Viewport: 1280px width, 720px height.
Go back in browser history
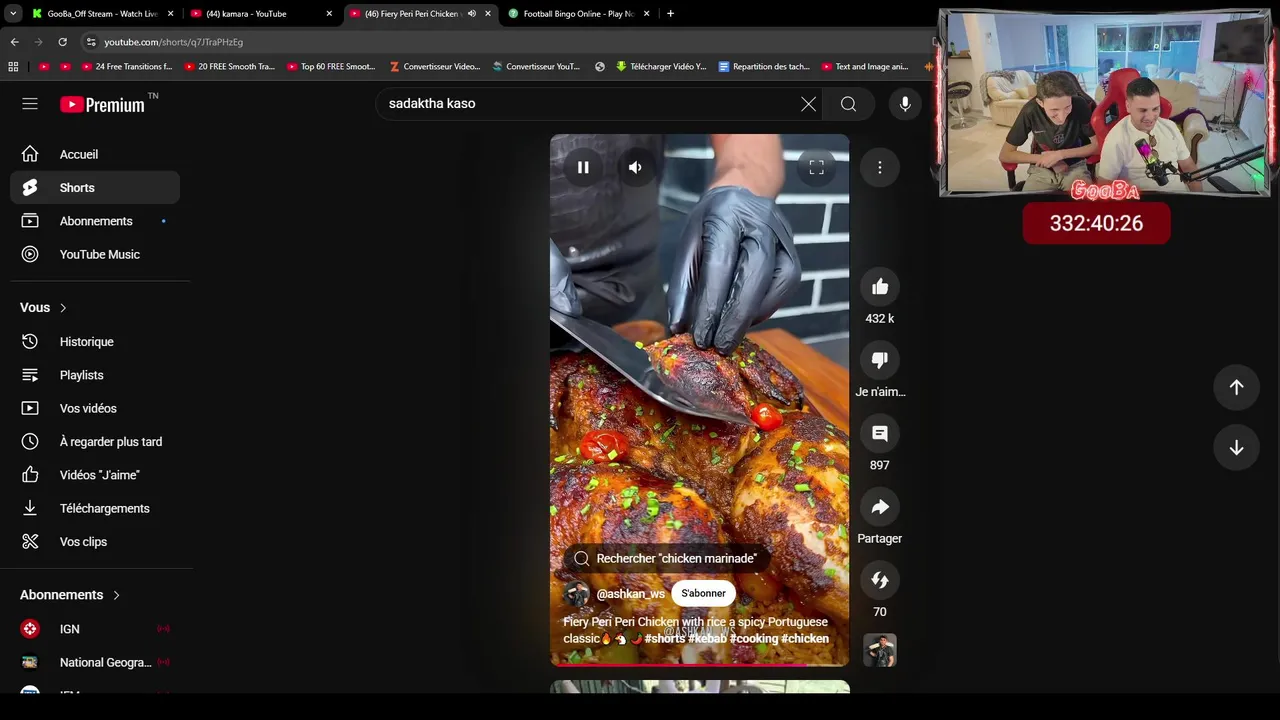click(x=14, y=42)
